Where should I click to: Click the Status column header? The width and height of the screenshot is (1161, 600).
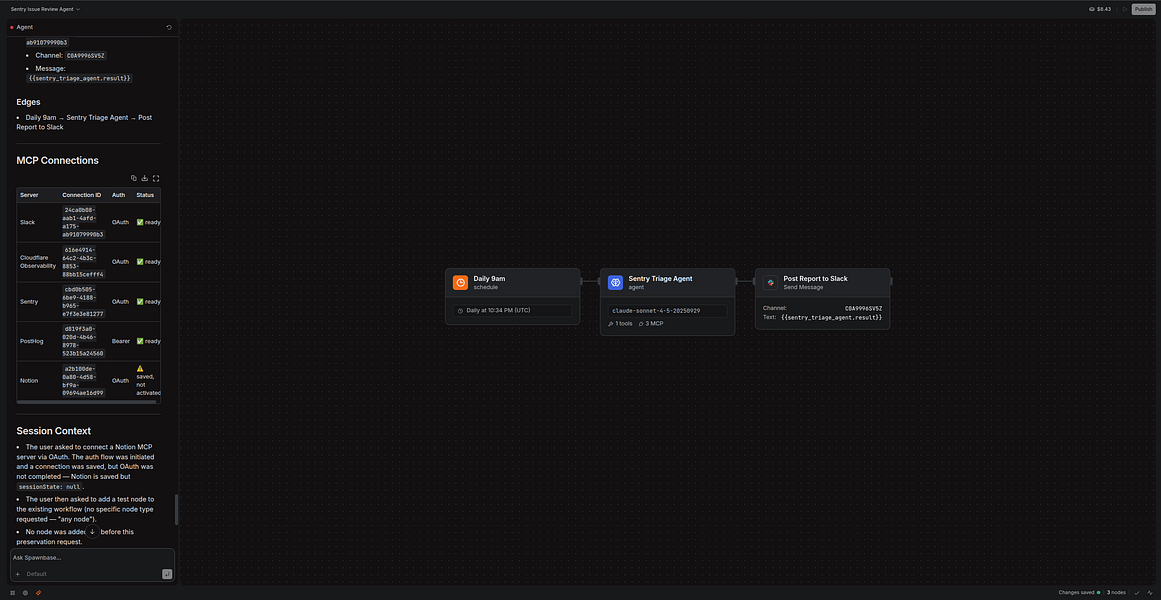[x=147, y=195]
